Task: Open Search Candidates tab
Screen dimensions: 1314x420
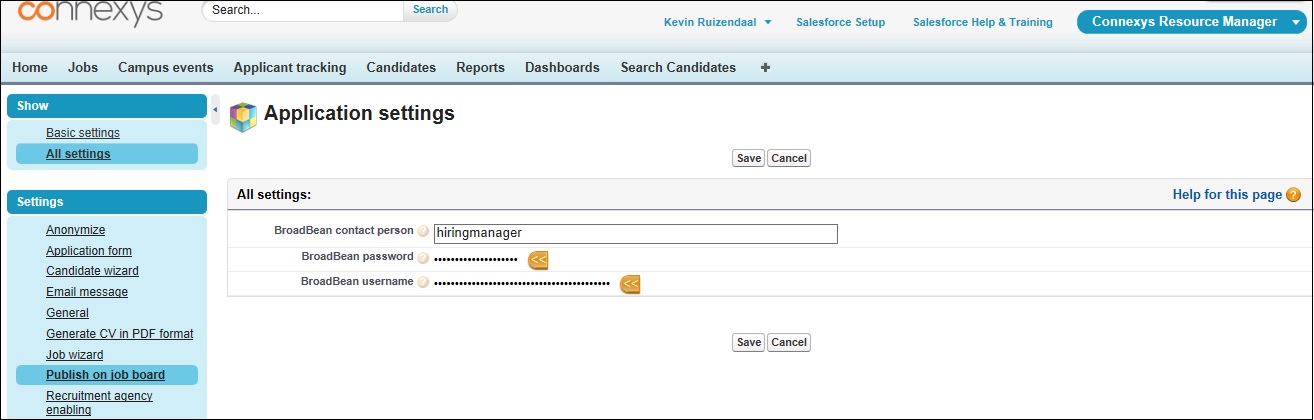Action: 678,67
